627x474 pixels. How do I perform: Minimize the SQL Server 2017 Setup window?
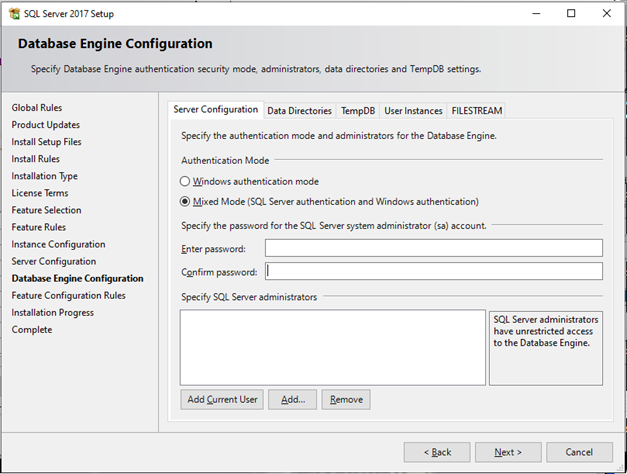pyautogui.click(x=536, y=14)
